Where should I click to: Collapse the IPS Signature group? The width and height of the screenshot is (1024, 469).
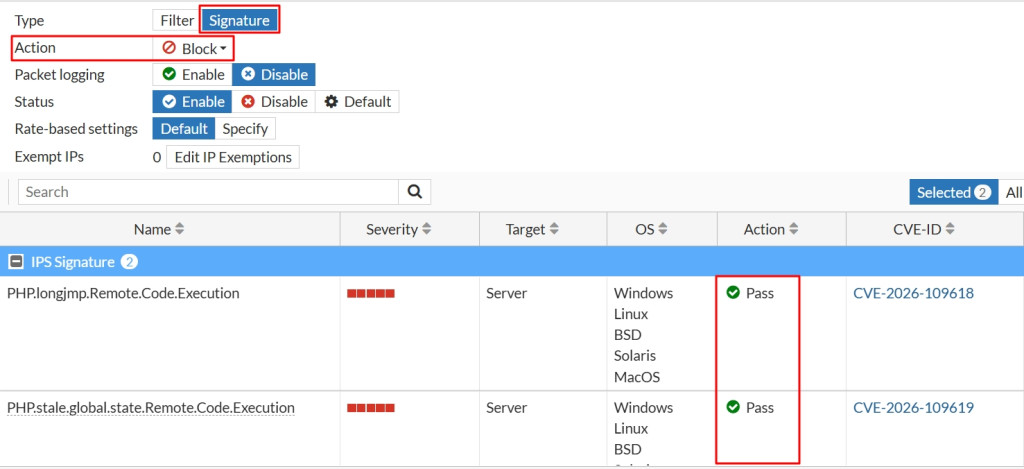(x=15, y=262)
